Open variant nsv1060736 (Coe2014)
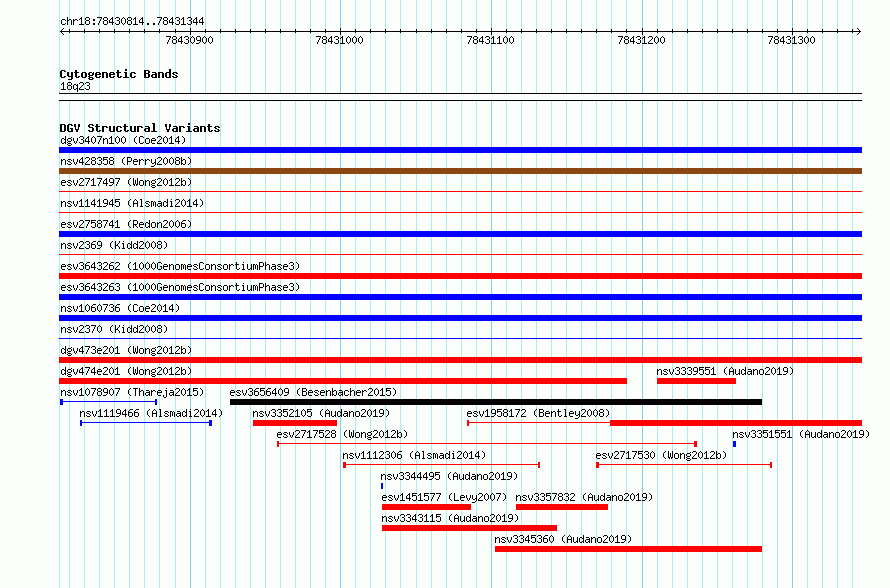The width and height of the screenshot is (890, 588). pyautogui.click(x=120, y=308)
